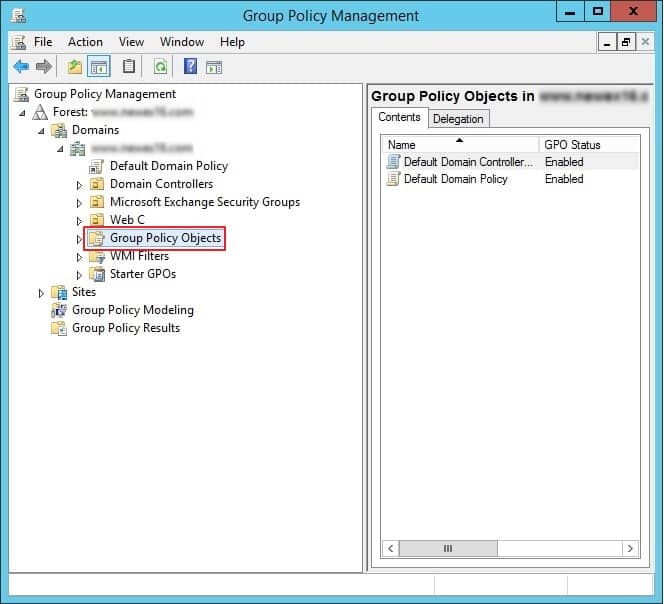The image size is (664, 604).
Task: Click the Back arrow toolbar icon
Action: pyautogui.click(x=21, y=67)
